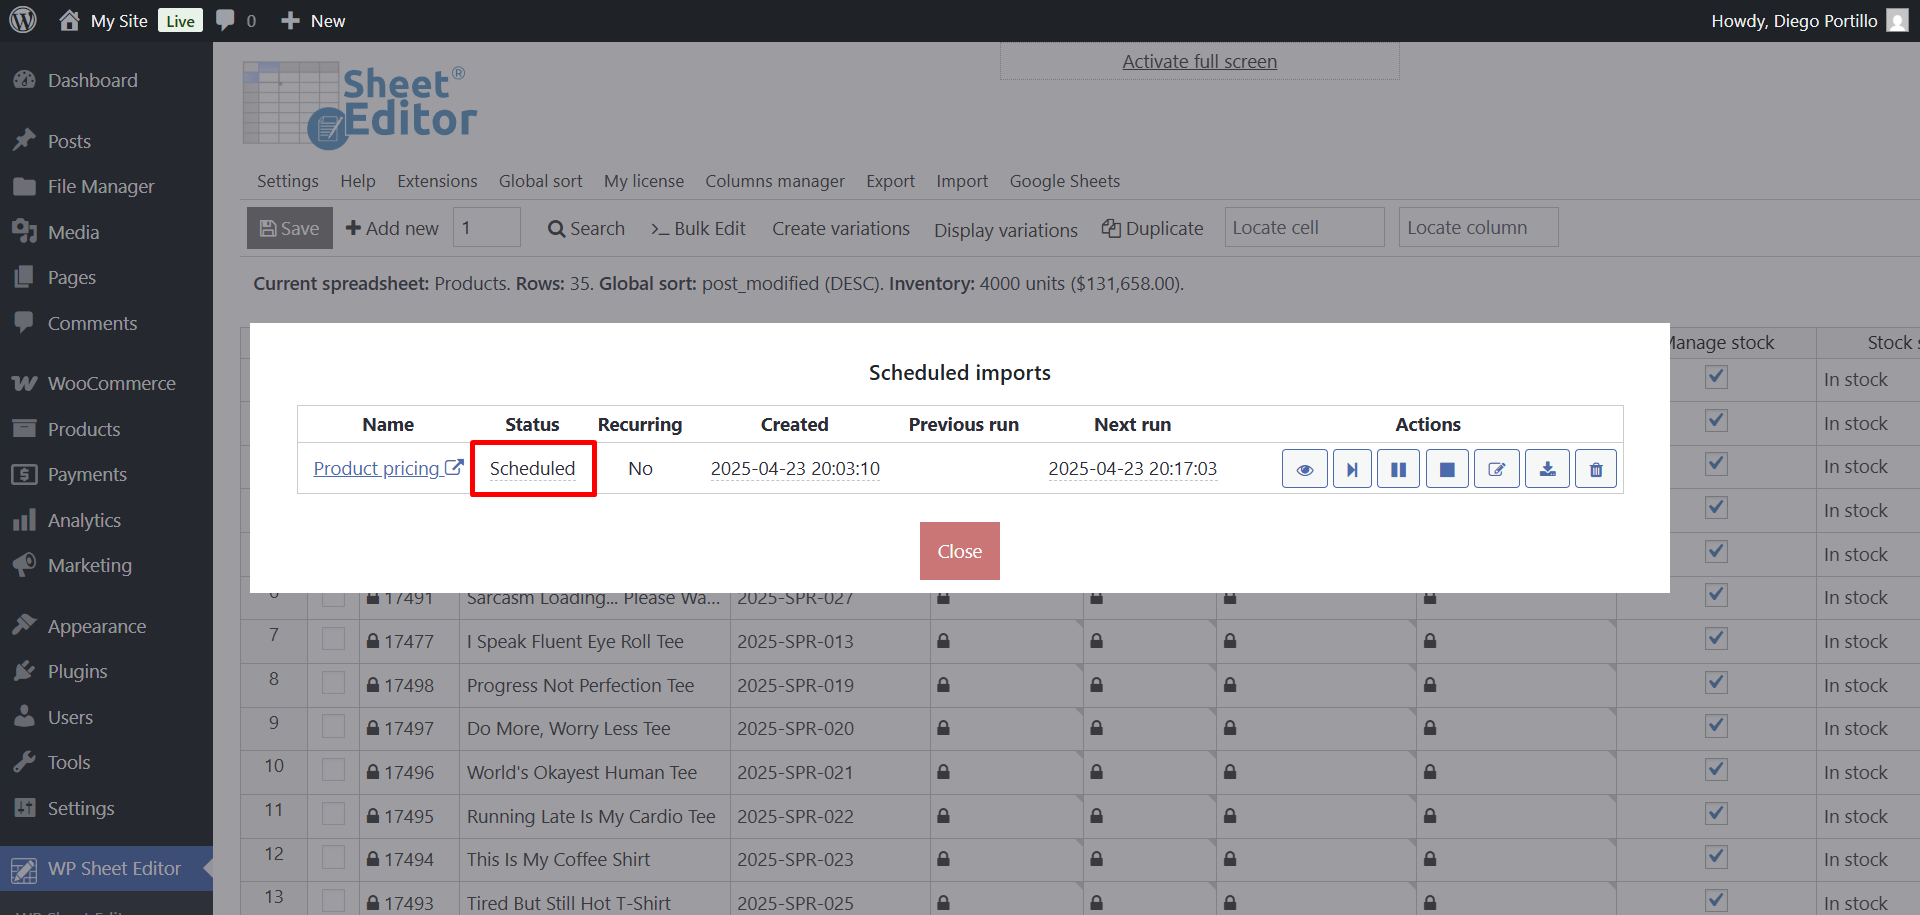Expand the Export menu

click(890, 181)
